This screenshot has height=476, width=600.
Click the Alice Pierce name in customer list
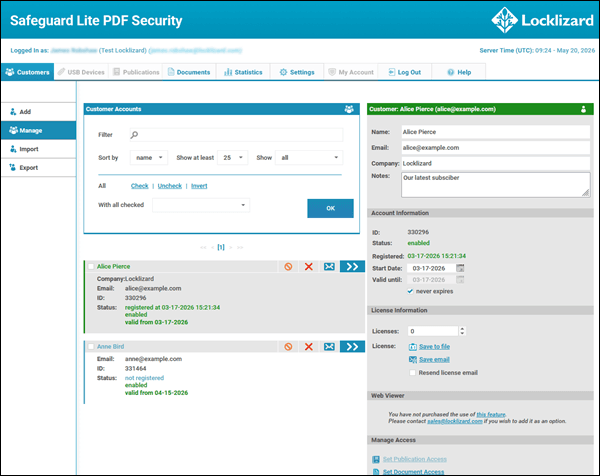(113, 267)
